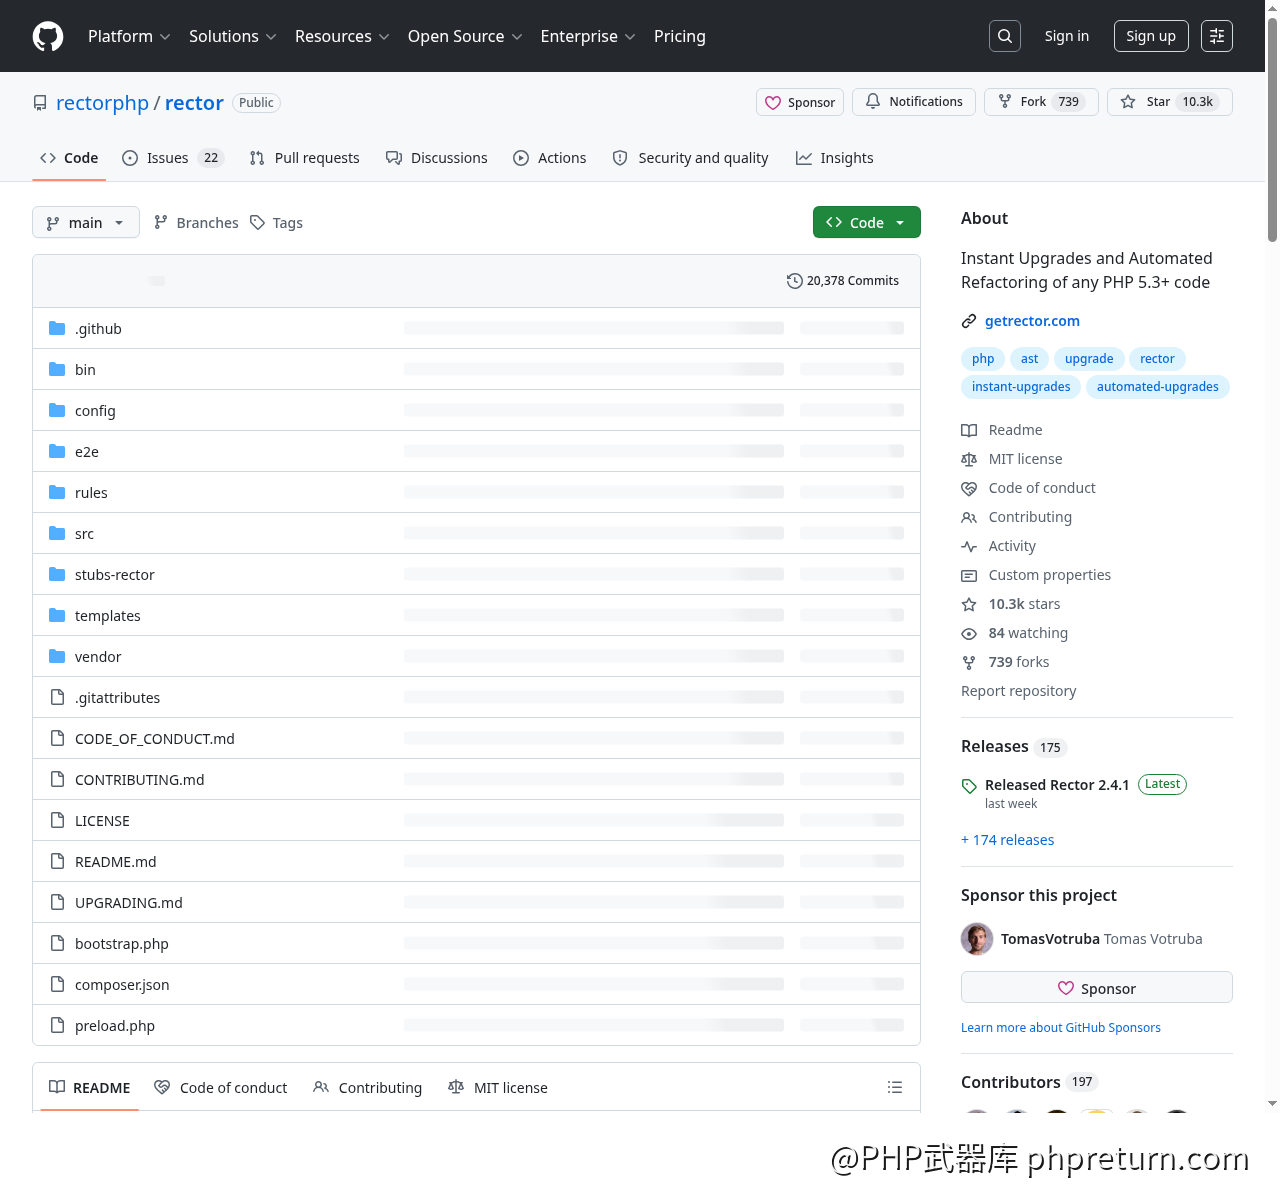The height and width of the screenshot is (1200, 1280).
Task: Click Learn more about GitHub Sponsors
Action: tap(1061, 1028)
